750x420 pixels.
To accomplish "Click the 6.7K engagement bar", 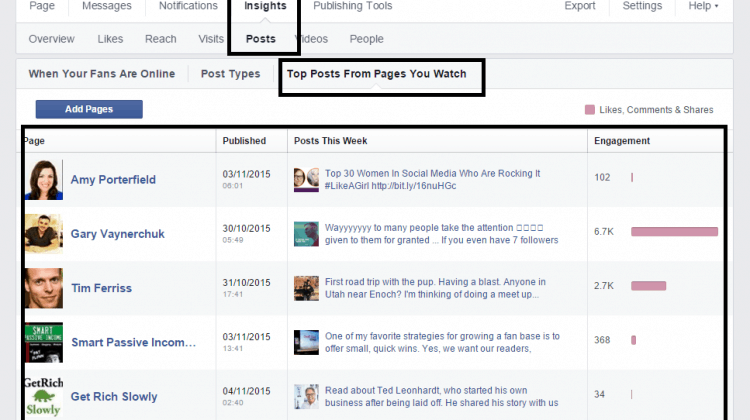I will point(674,232).
